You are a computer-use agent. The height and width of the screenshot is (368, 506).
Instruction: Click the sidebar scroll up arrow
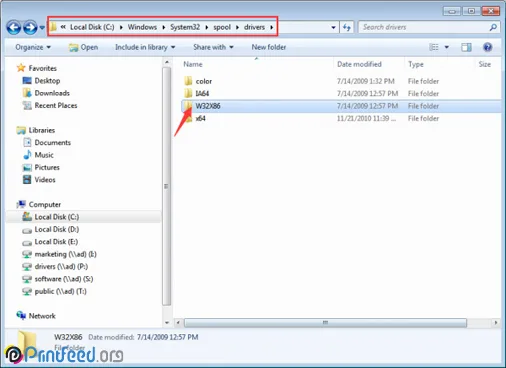[x=167, y=62]
